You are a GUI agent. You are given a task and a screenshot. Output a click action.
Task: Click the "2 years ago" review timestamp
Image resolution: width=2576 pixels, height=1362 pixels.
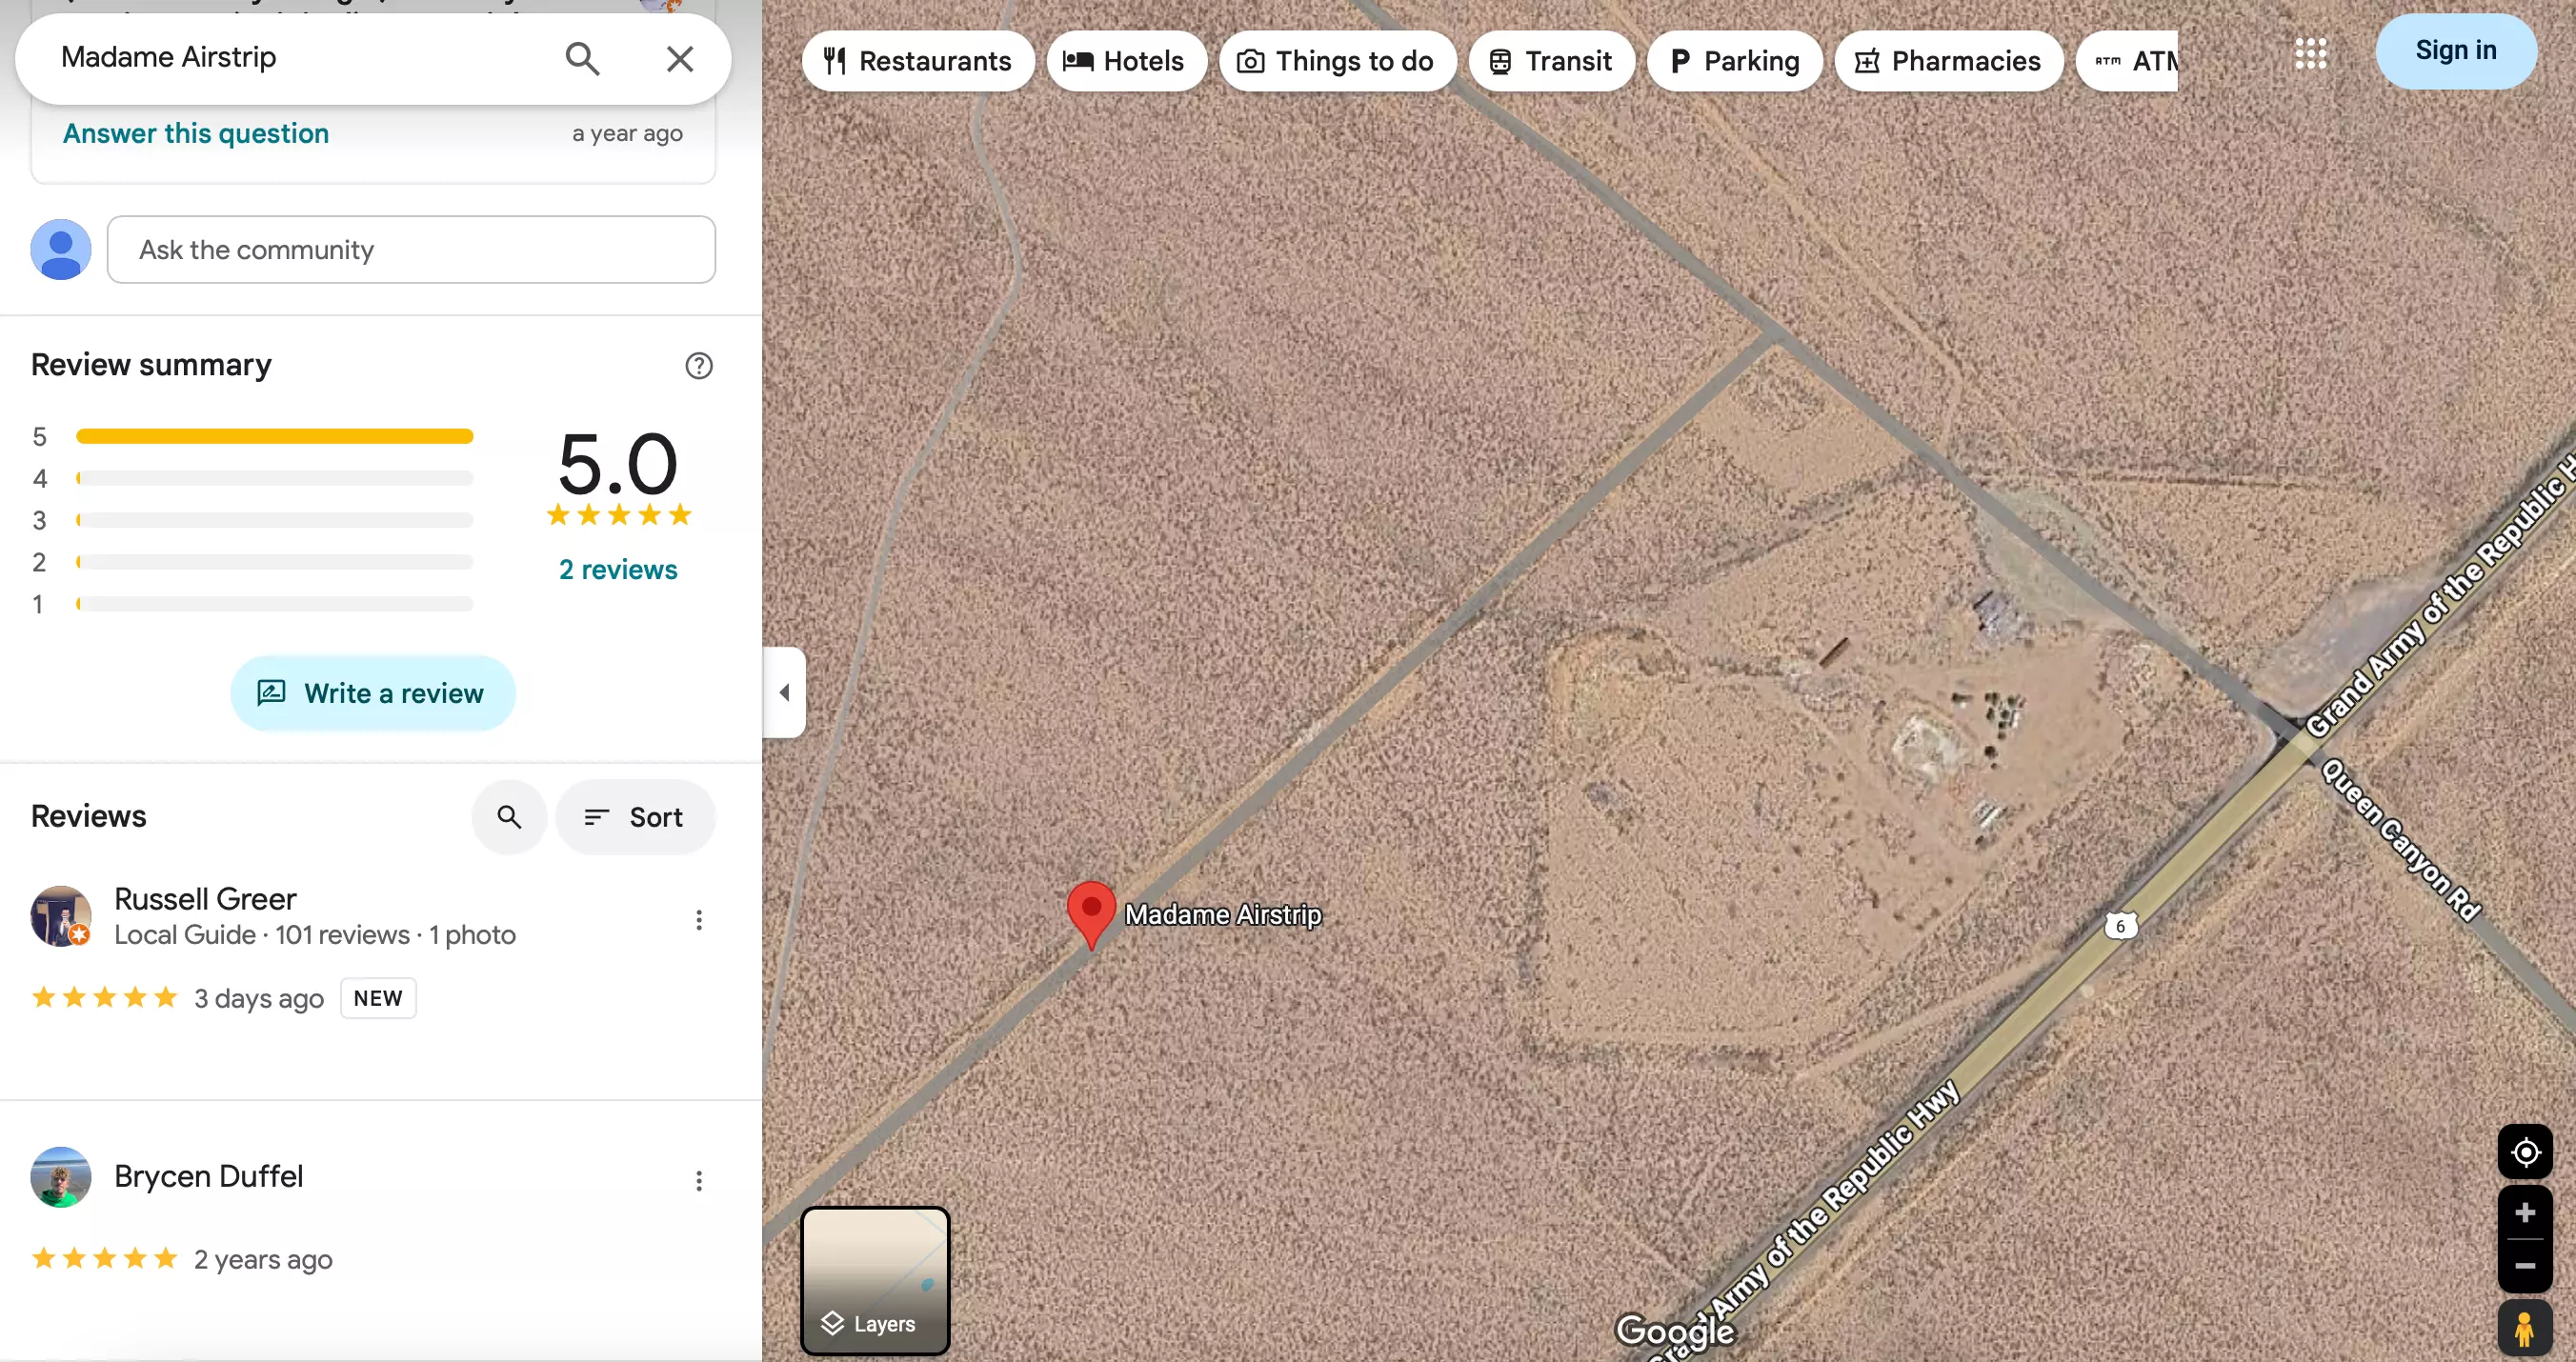tap(263, 1259)
